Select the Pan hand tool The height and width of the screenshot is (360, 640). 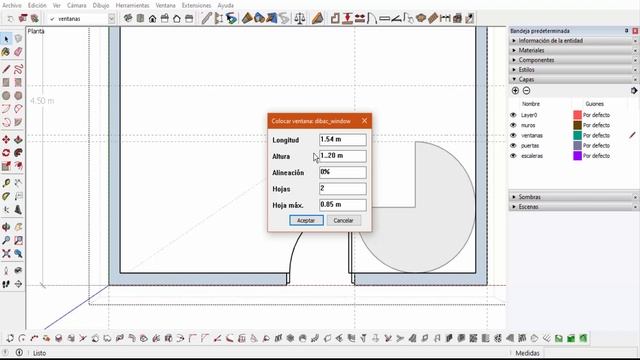[x=18, y=227]
